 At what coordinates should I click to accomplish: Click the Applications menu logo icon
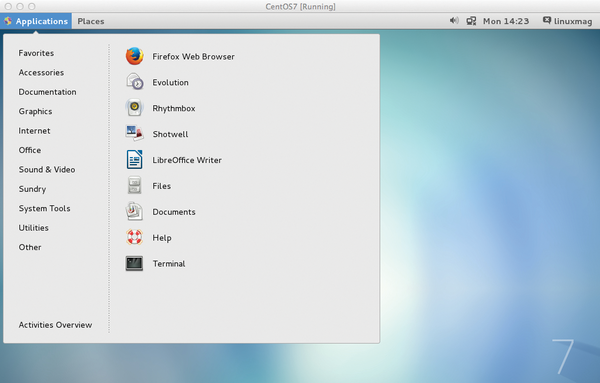click(8, 21)
